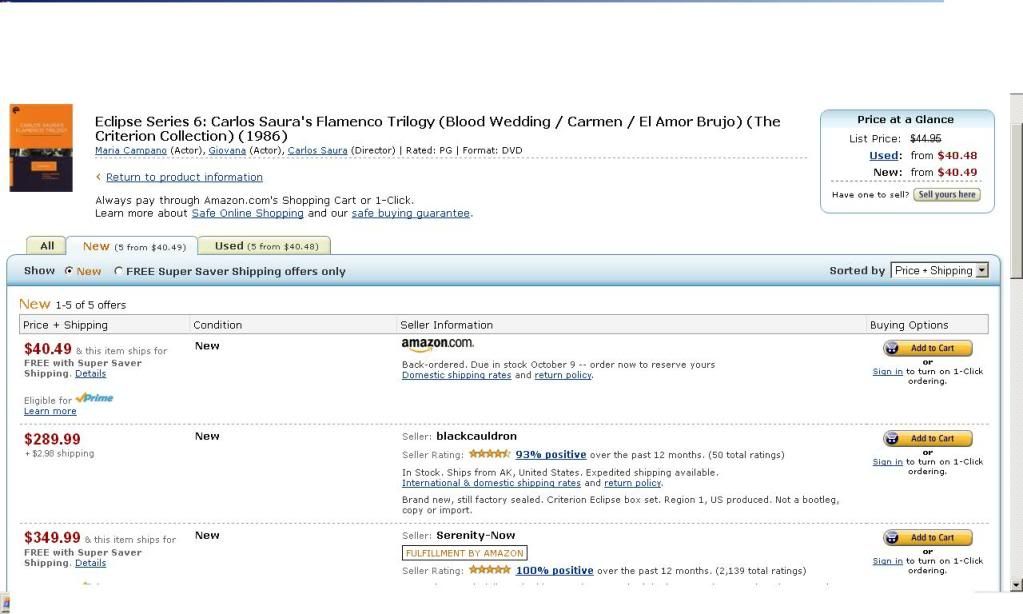Click Learn more about Prime eligibility

(x=50, y=411)
